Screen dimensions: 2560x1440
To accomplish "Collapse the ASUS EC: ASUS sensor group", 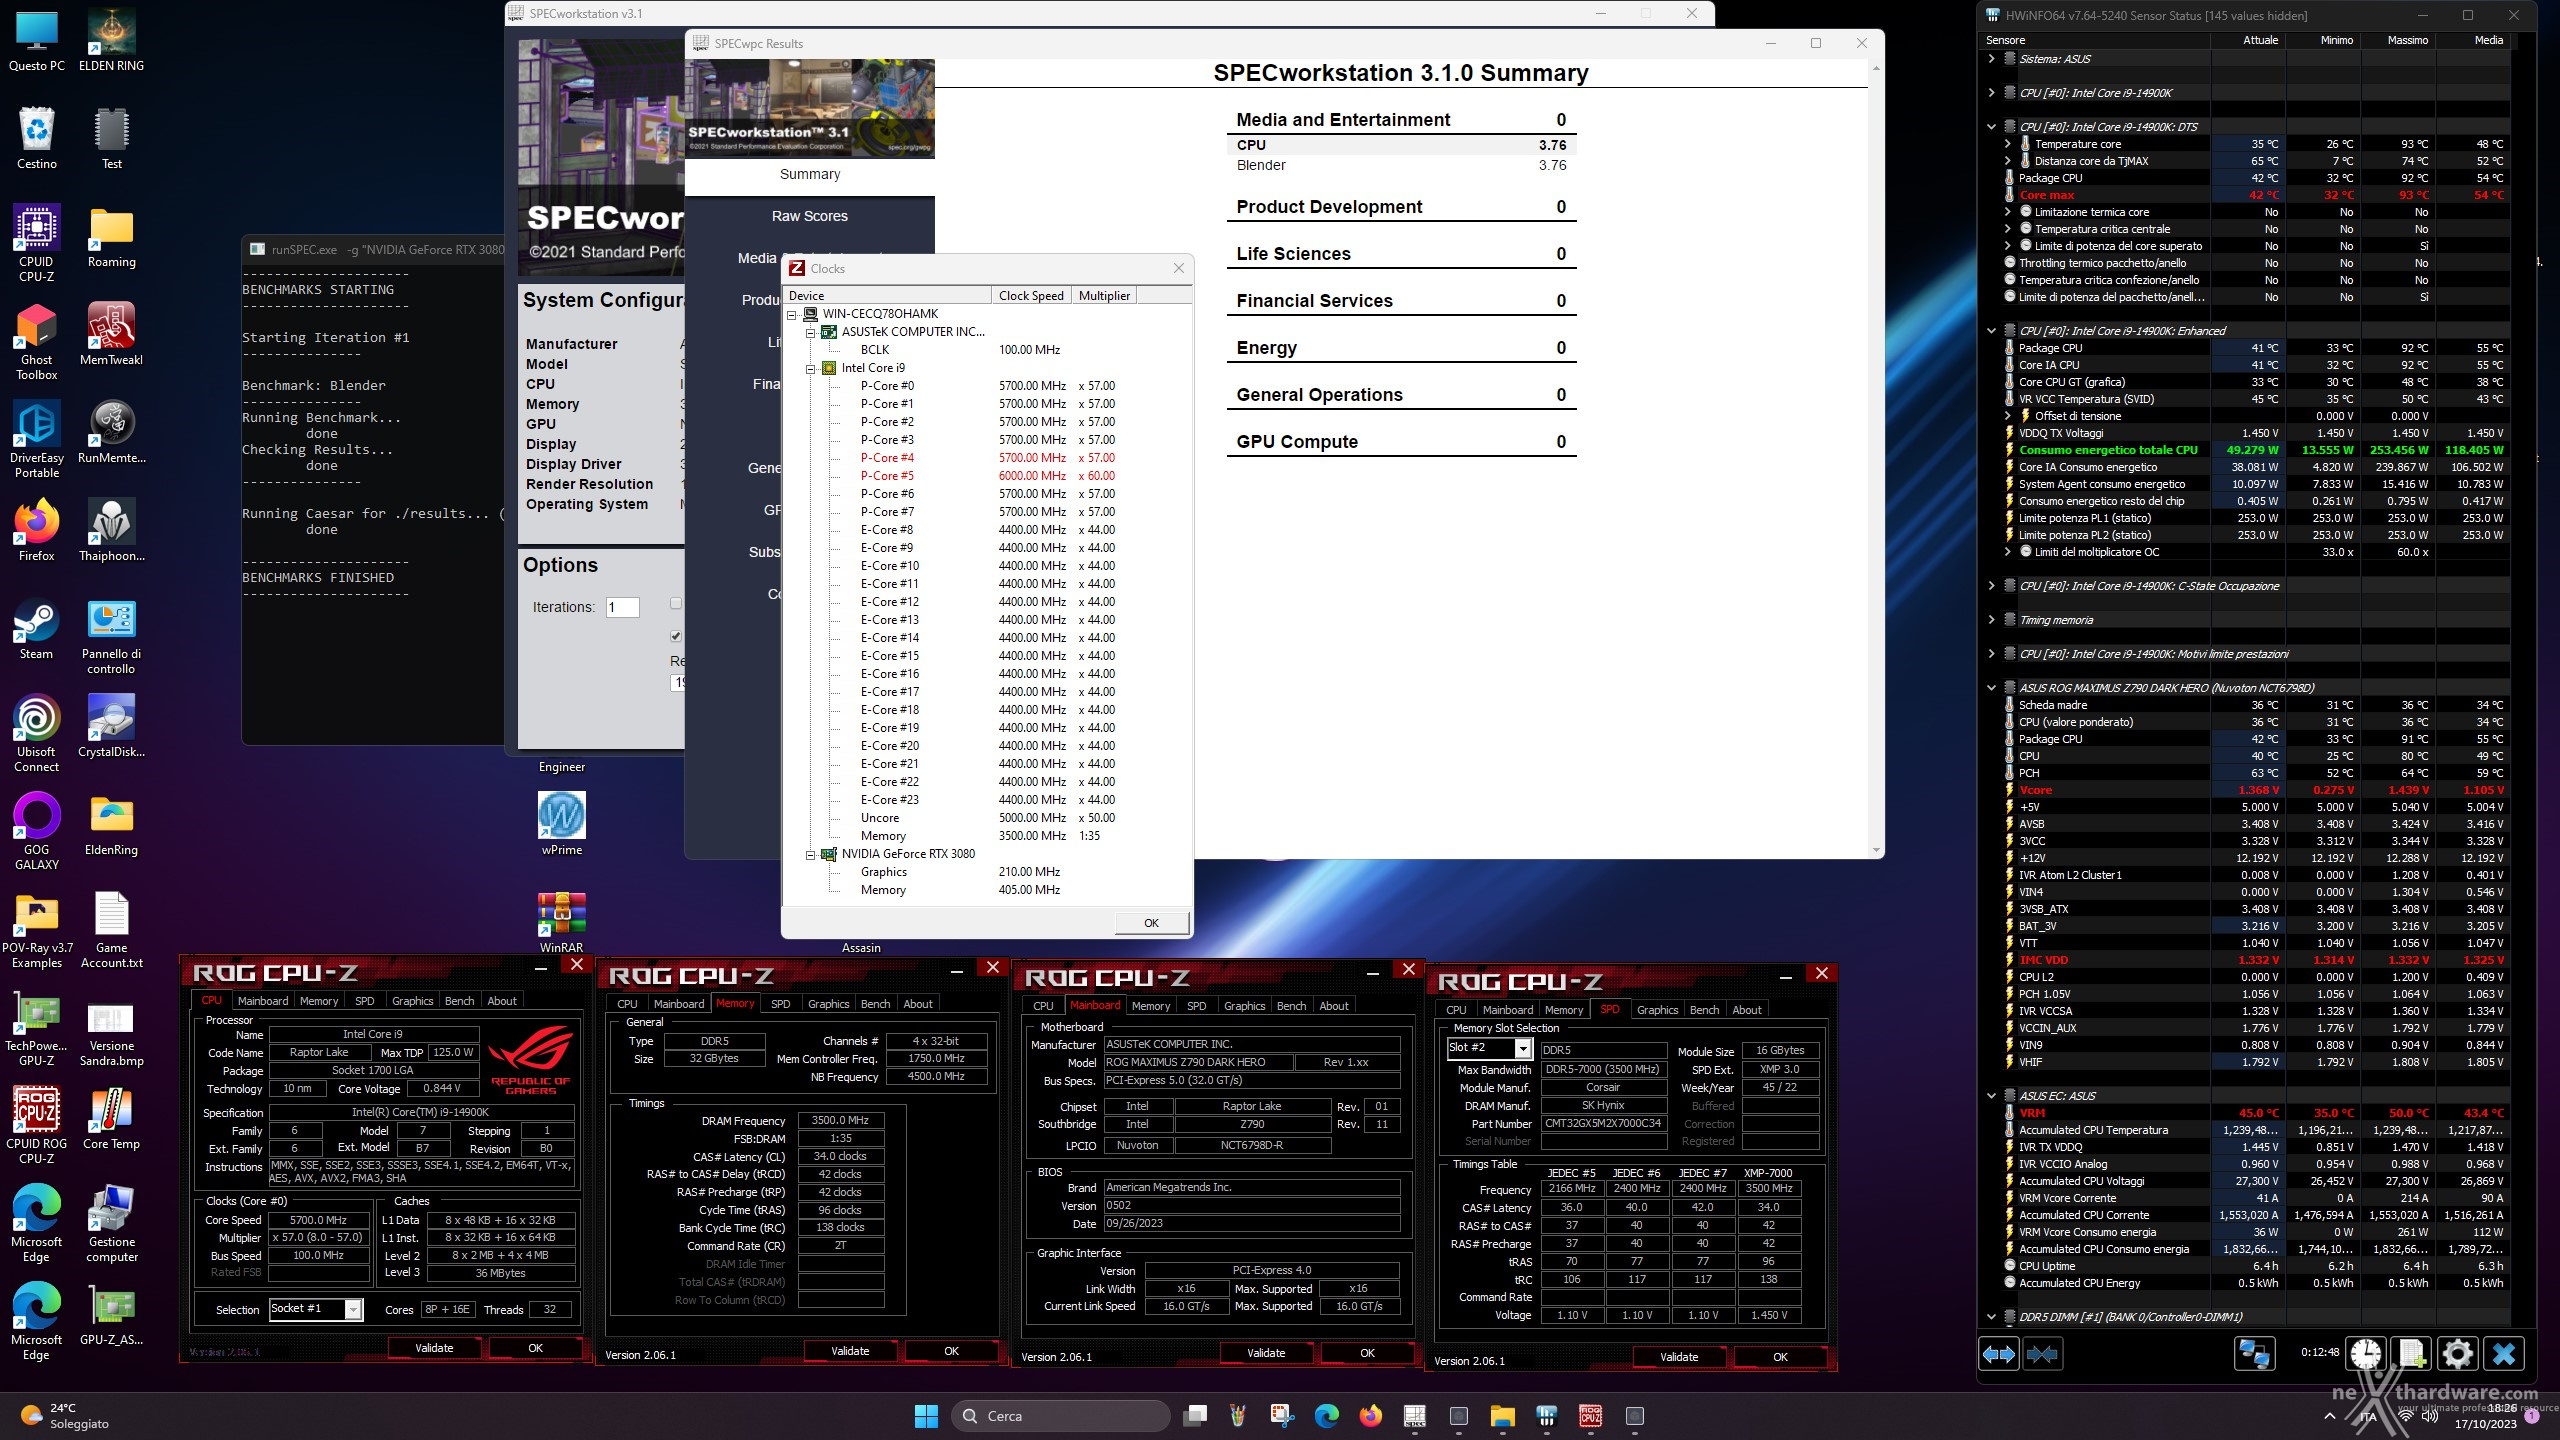I will tap(1992, 1096).
